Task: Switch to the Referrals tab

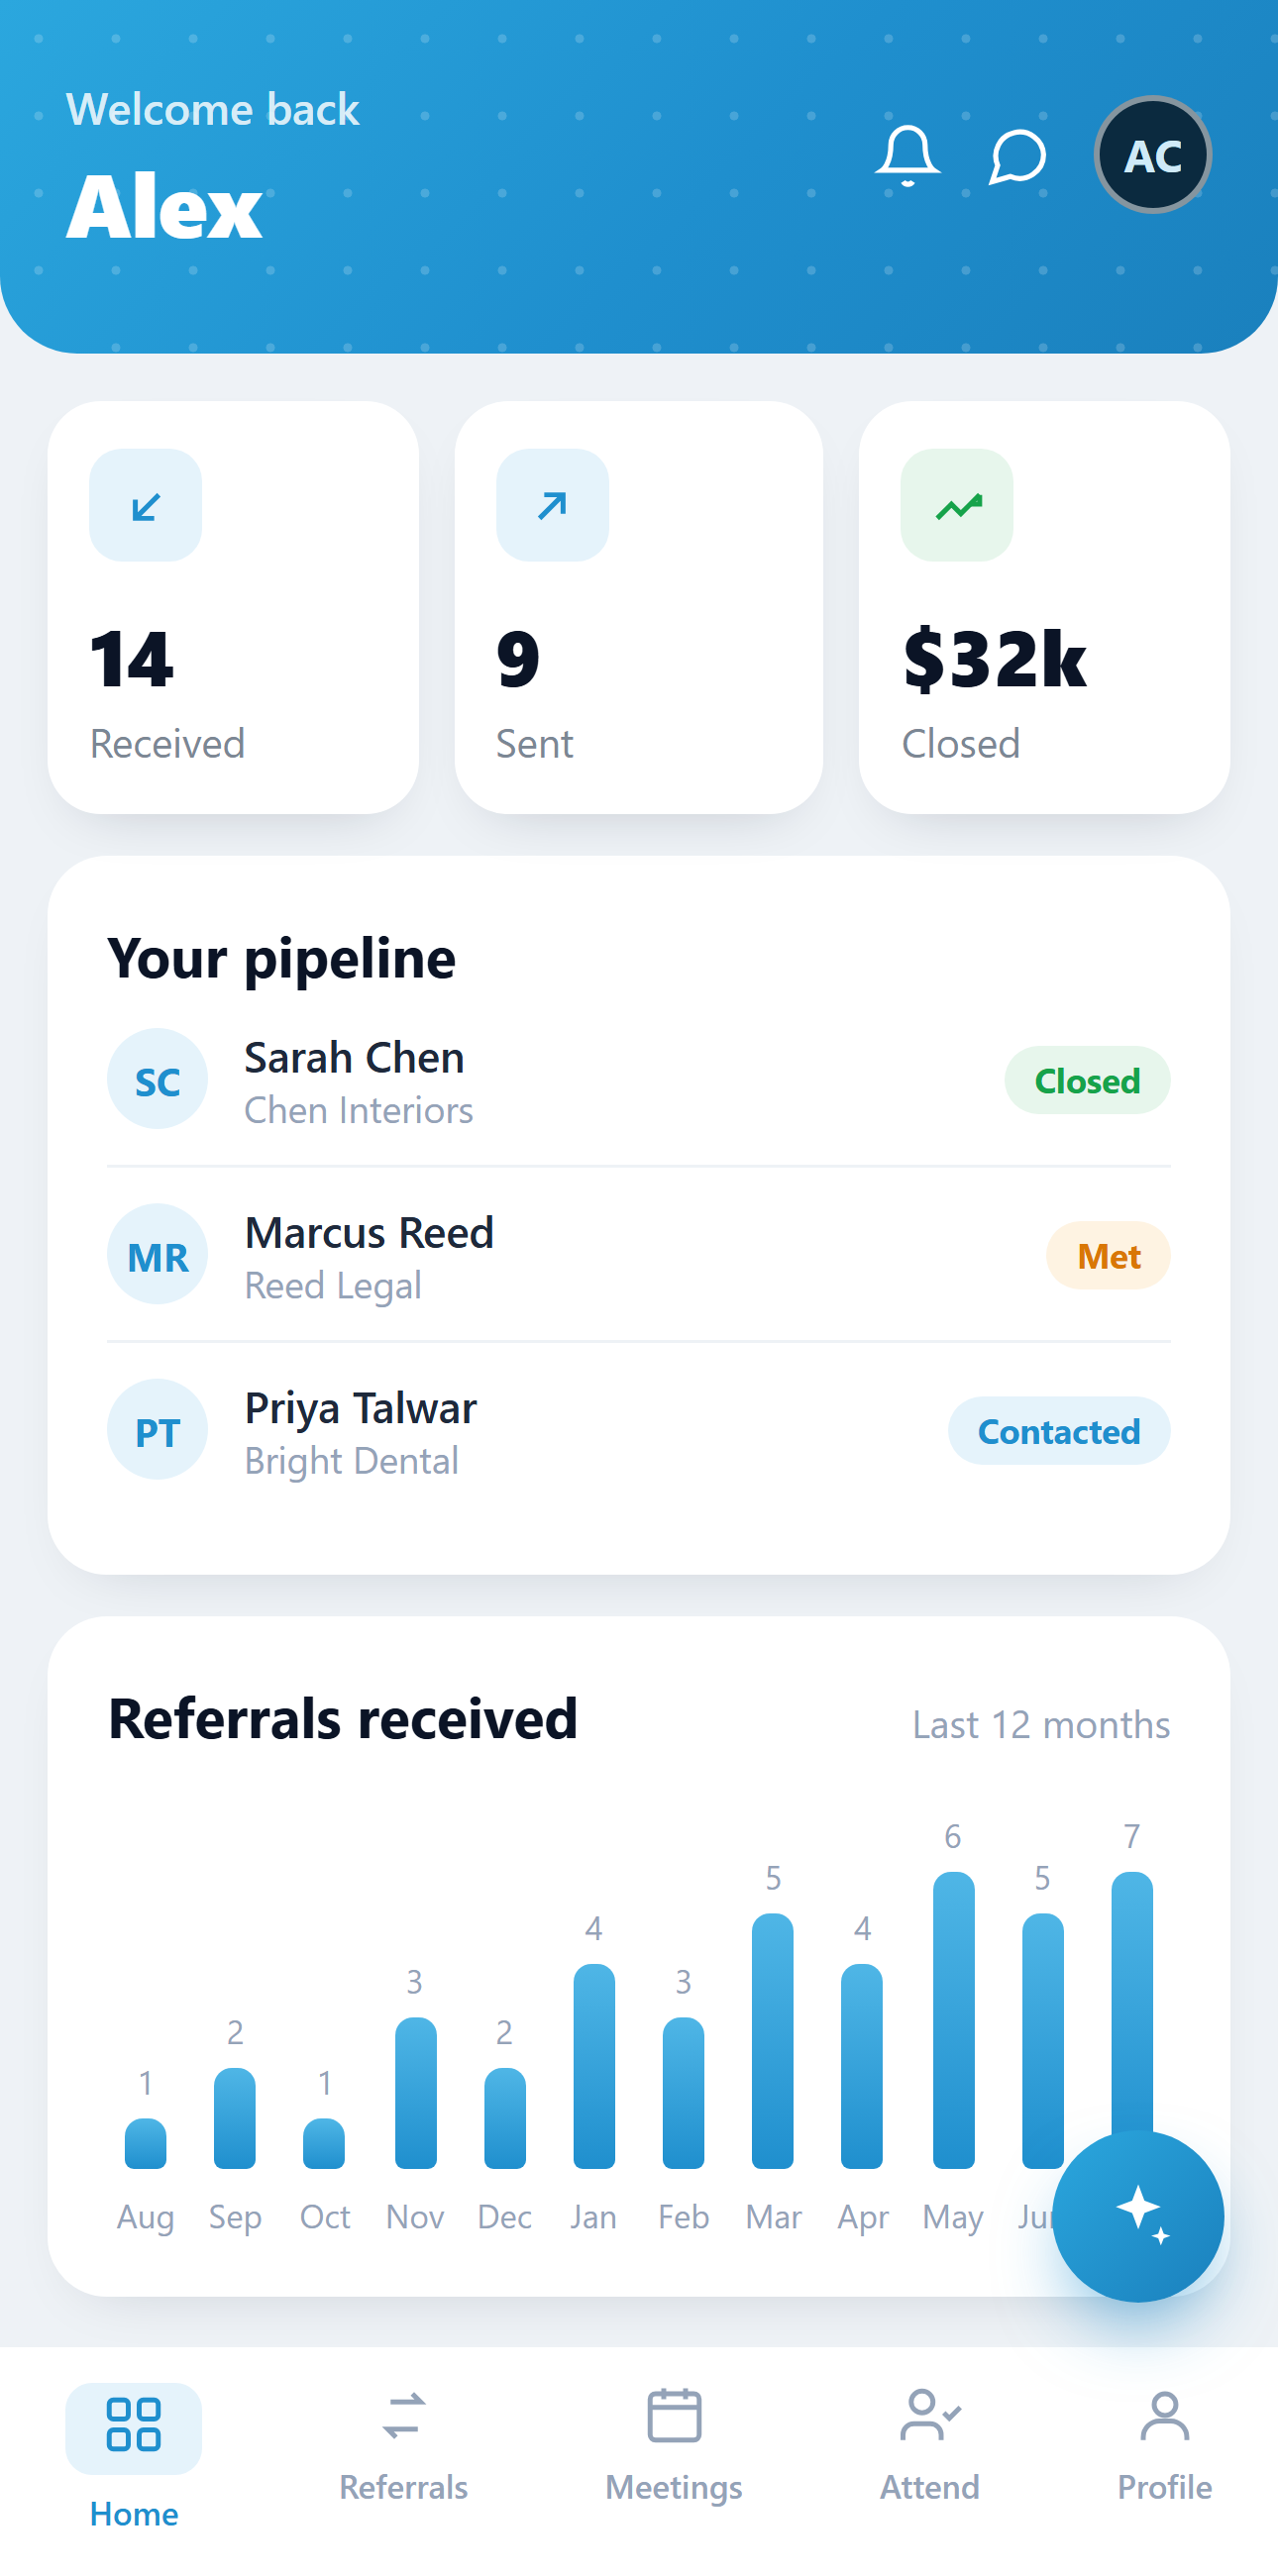Action: [403, 2446]
